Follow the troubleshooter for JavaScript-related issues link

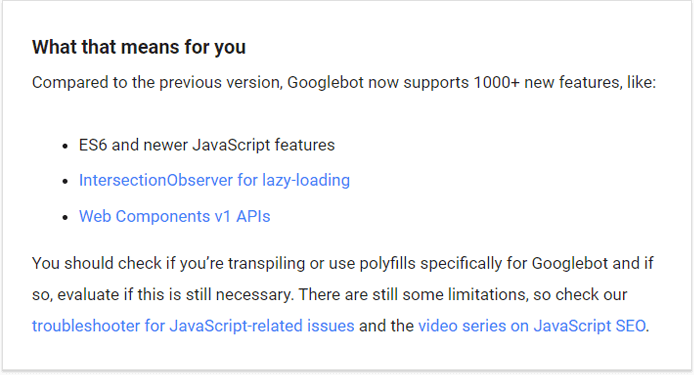[193, 326]
